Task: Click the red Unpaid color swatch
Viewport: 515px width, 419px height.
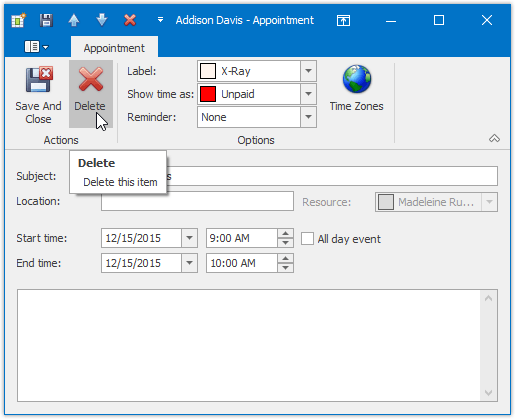Action: [x=208, y=94]
